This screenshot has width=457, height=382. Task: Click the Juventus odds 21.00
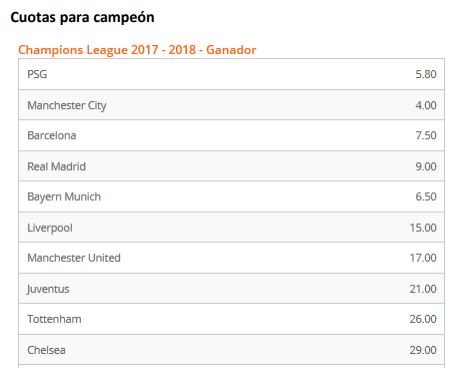[423, 289]
